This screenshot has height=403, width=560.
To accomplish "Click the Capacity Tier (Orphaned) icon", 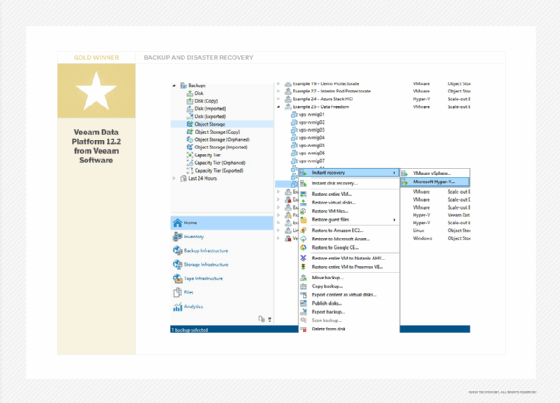I will 190,163.
